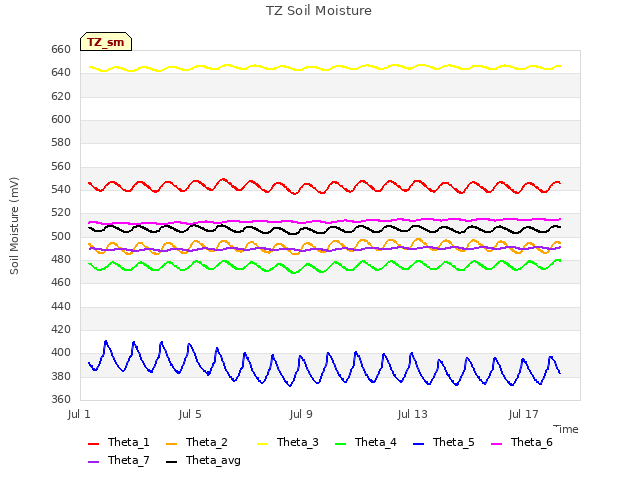Image resolution: width=640 pixels, height=480 pixels.
Task: Click the chart title TZ Soil Moisture
Action: point(319,11)
